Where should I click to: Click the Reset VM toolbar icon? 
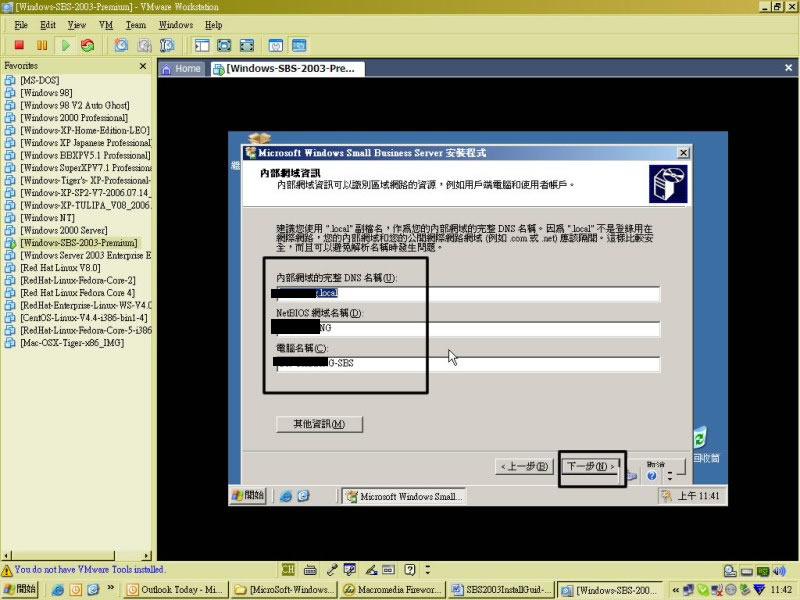(87, 45)
